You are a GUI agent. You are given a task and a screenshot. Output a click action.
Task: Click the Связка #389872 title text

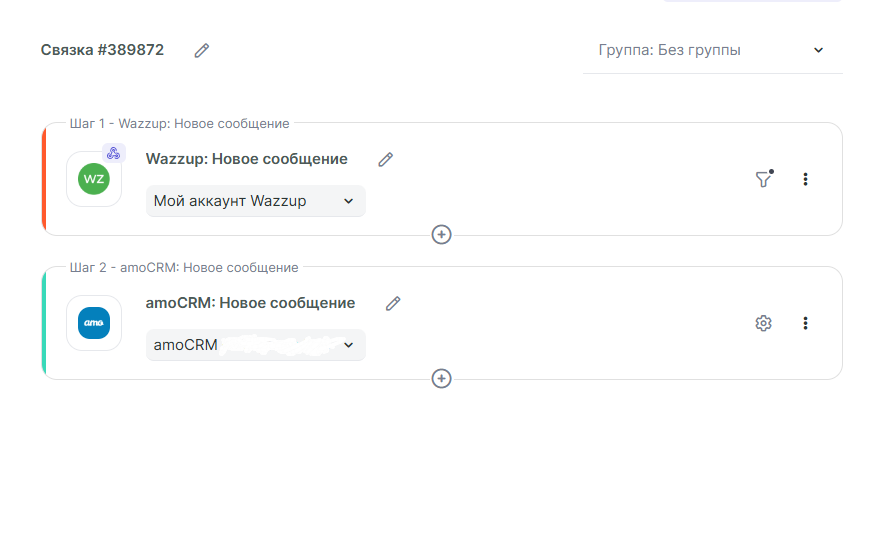(x=102, y=50)
